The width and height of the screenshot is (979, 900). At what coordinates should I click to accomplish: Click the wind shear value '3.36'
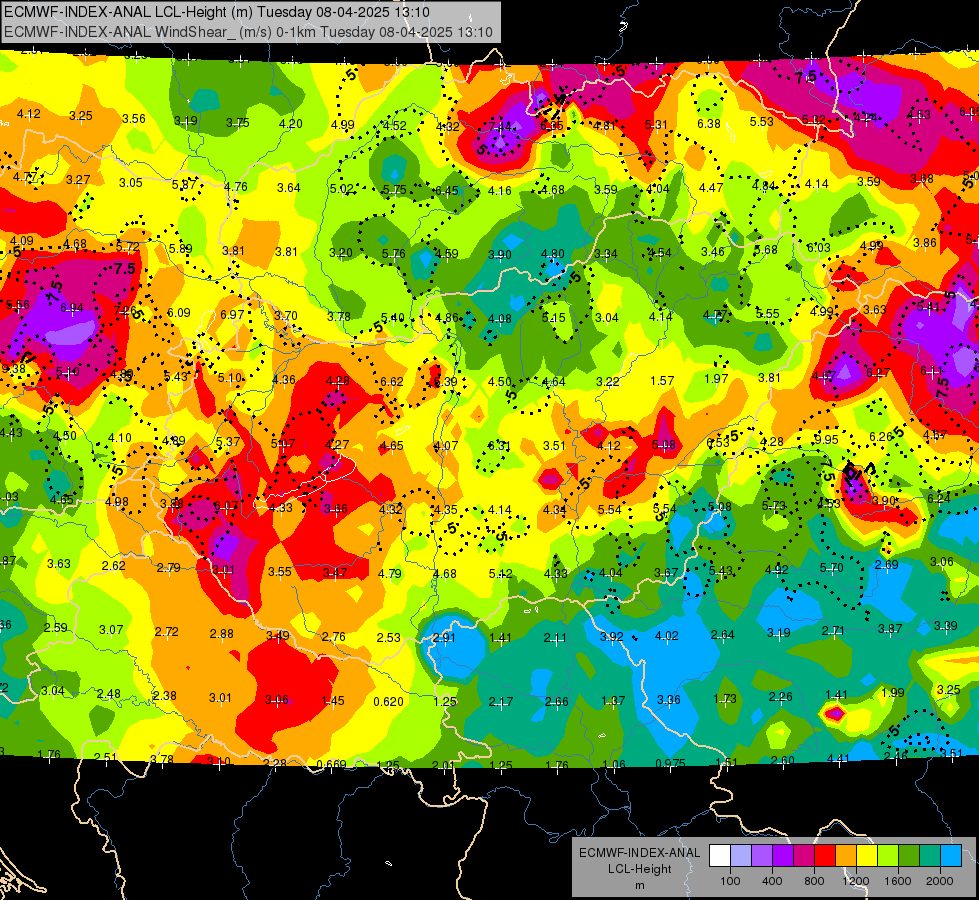click(669, 700)
